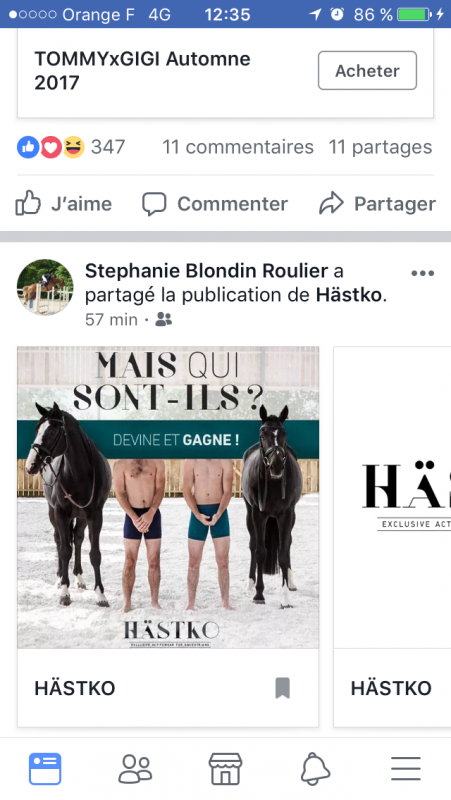Open the Marketplace tab icon

(x=226, y=768)
